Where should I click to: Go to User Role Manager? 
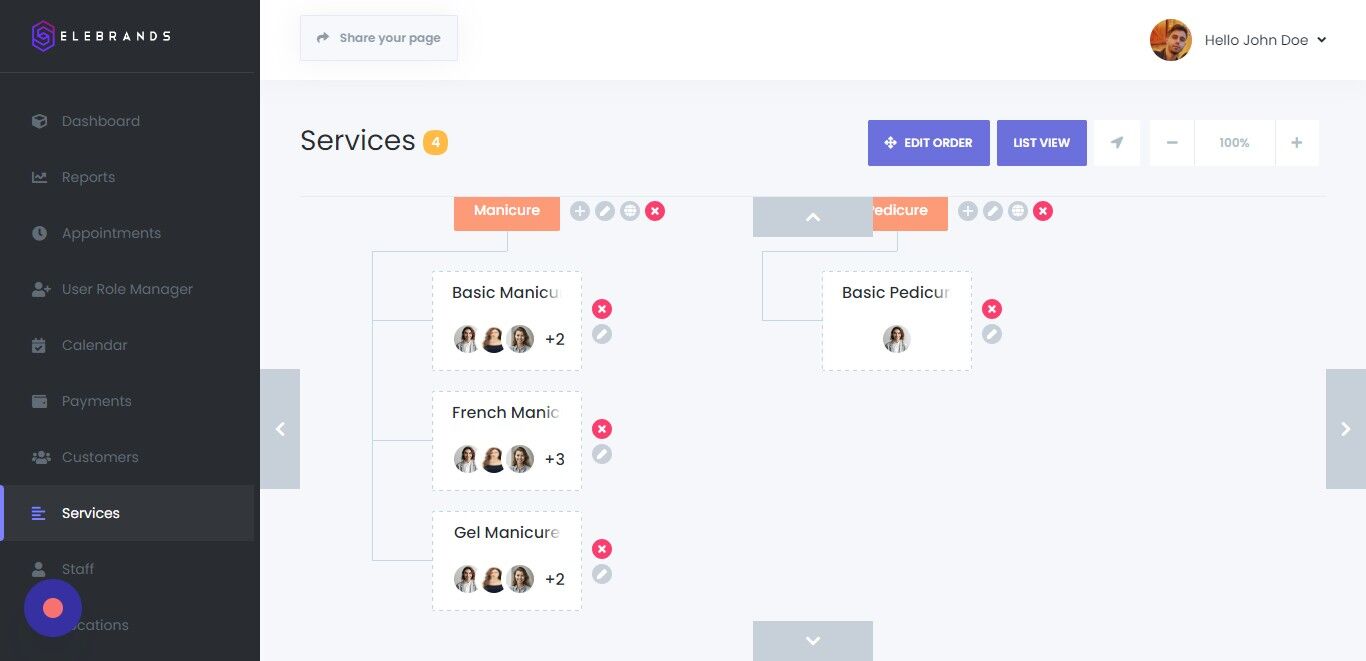tap(127, 289)
